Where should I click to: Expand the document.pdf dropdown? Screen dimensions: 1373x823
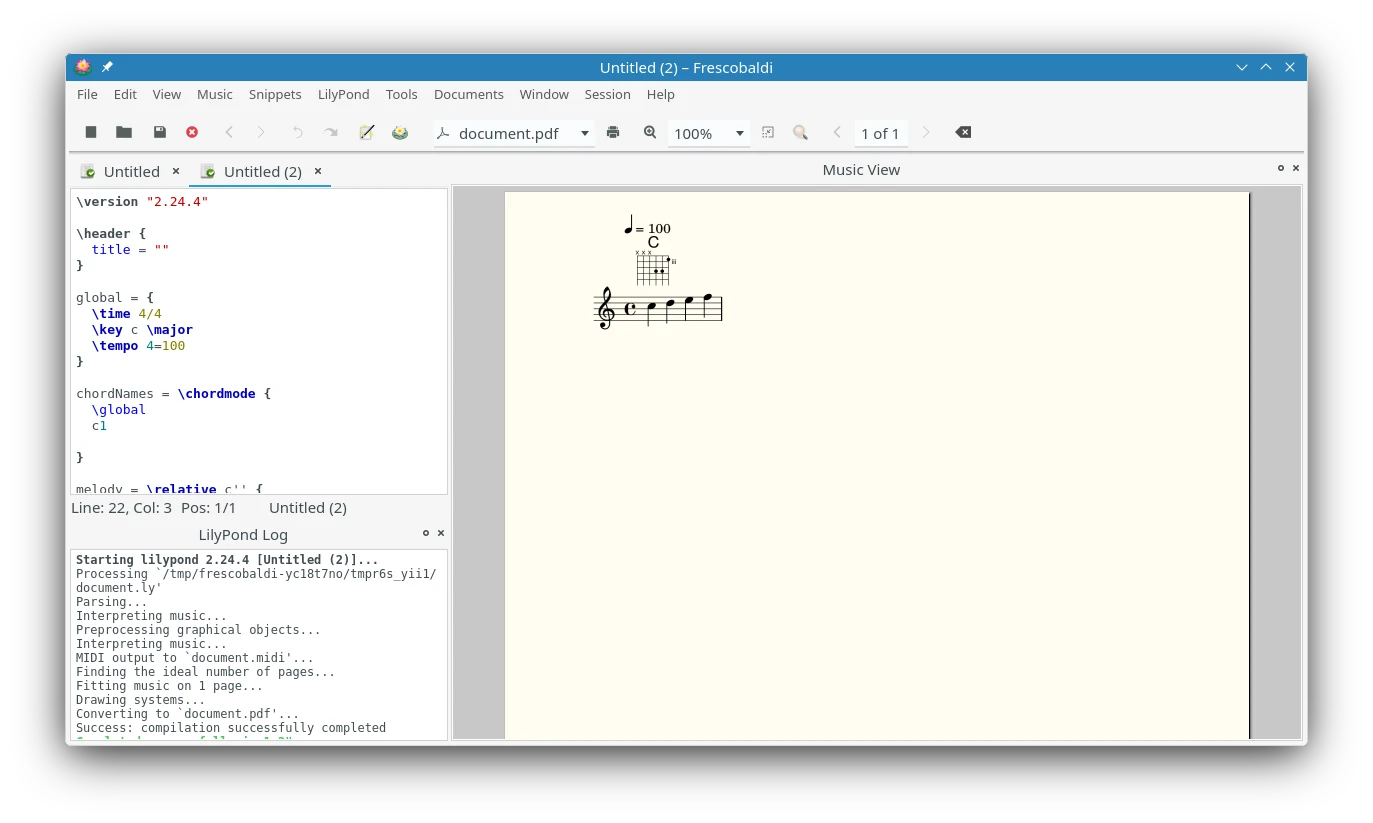[584, 133]
